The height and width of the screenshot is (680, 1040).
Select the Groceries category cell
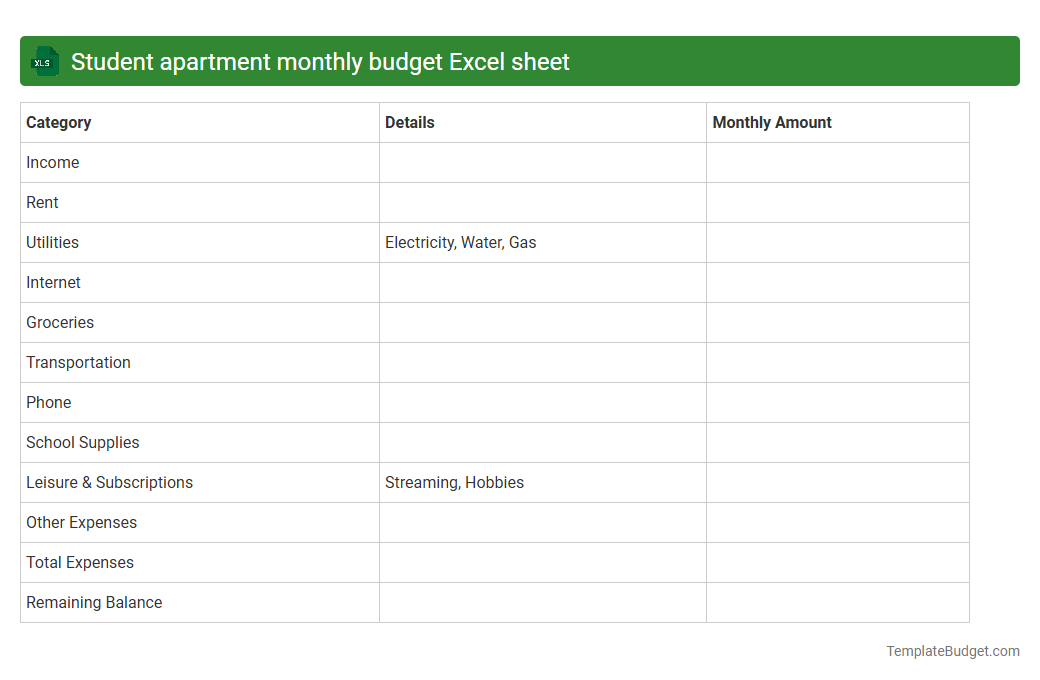60,322
